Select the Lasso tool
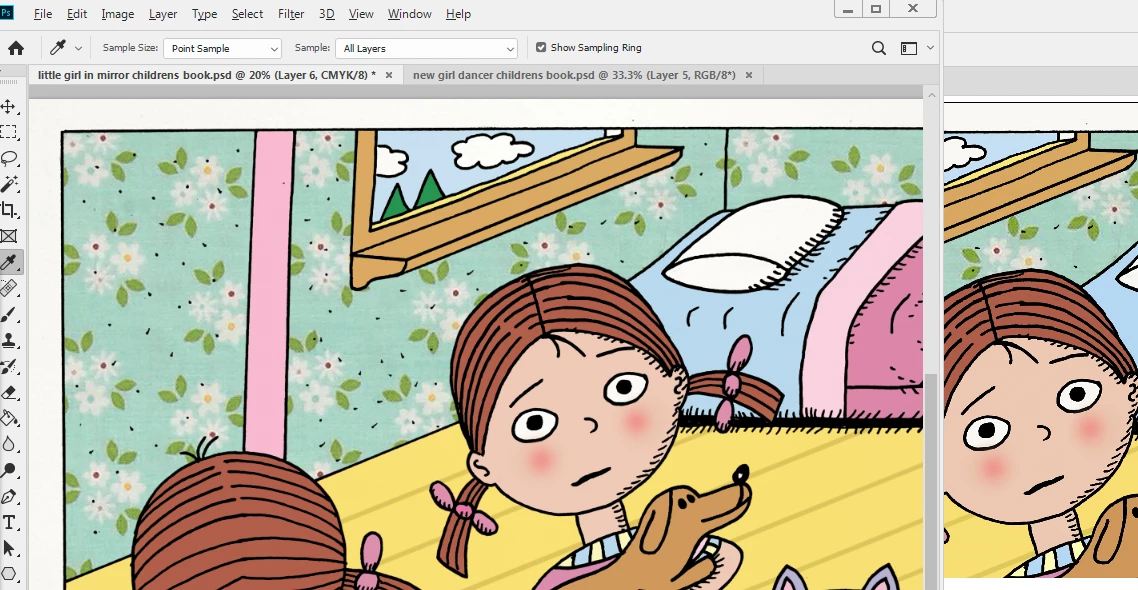The height and width of the screenshot is (590, 1138). (9, 158)
